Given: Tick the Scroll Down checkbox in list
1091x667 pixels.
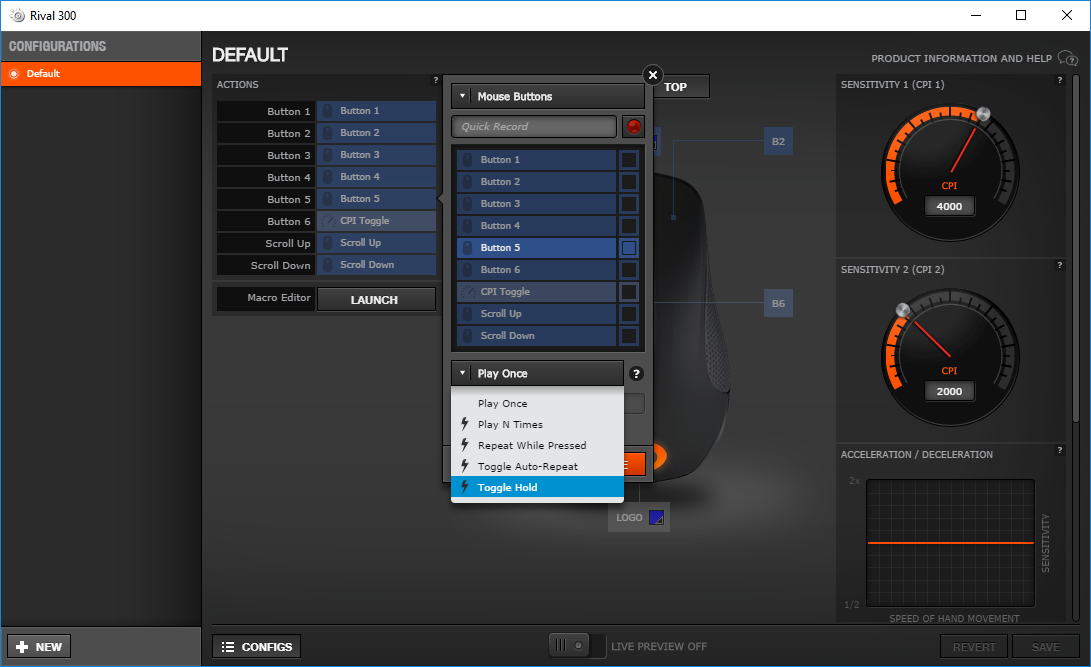Looking at the screenshot, I should (x=629, y=336).
